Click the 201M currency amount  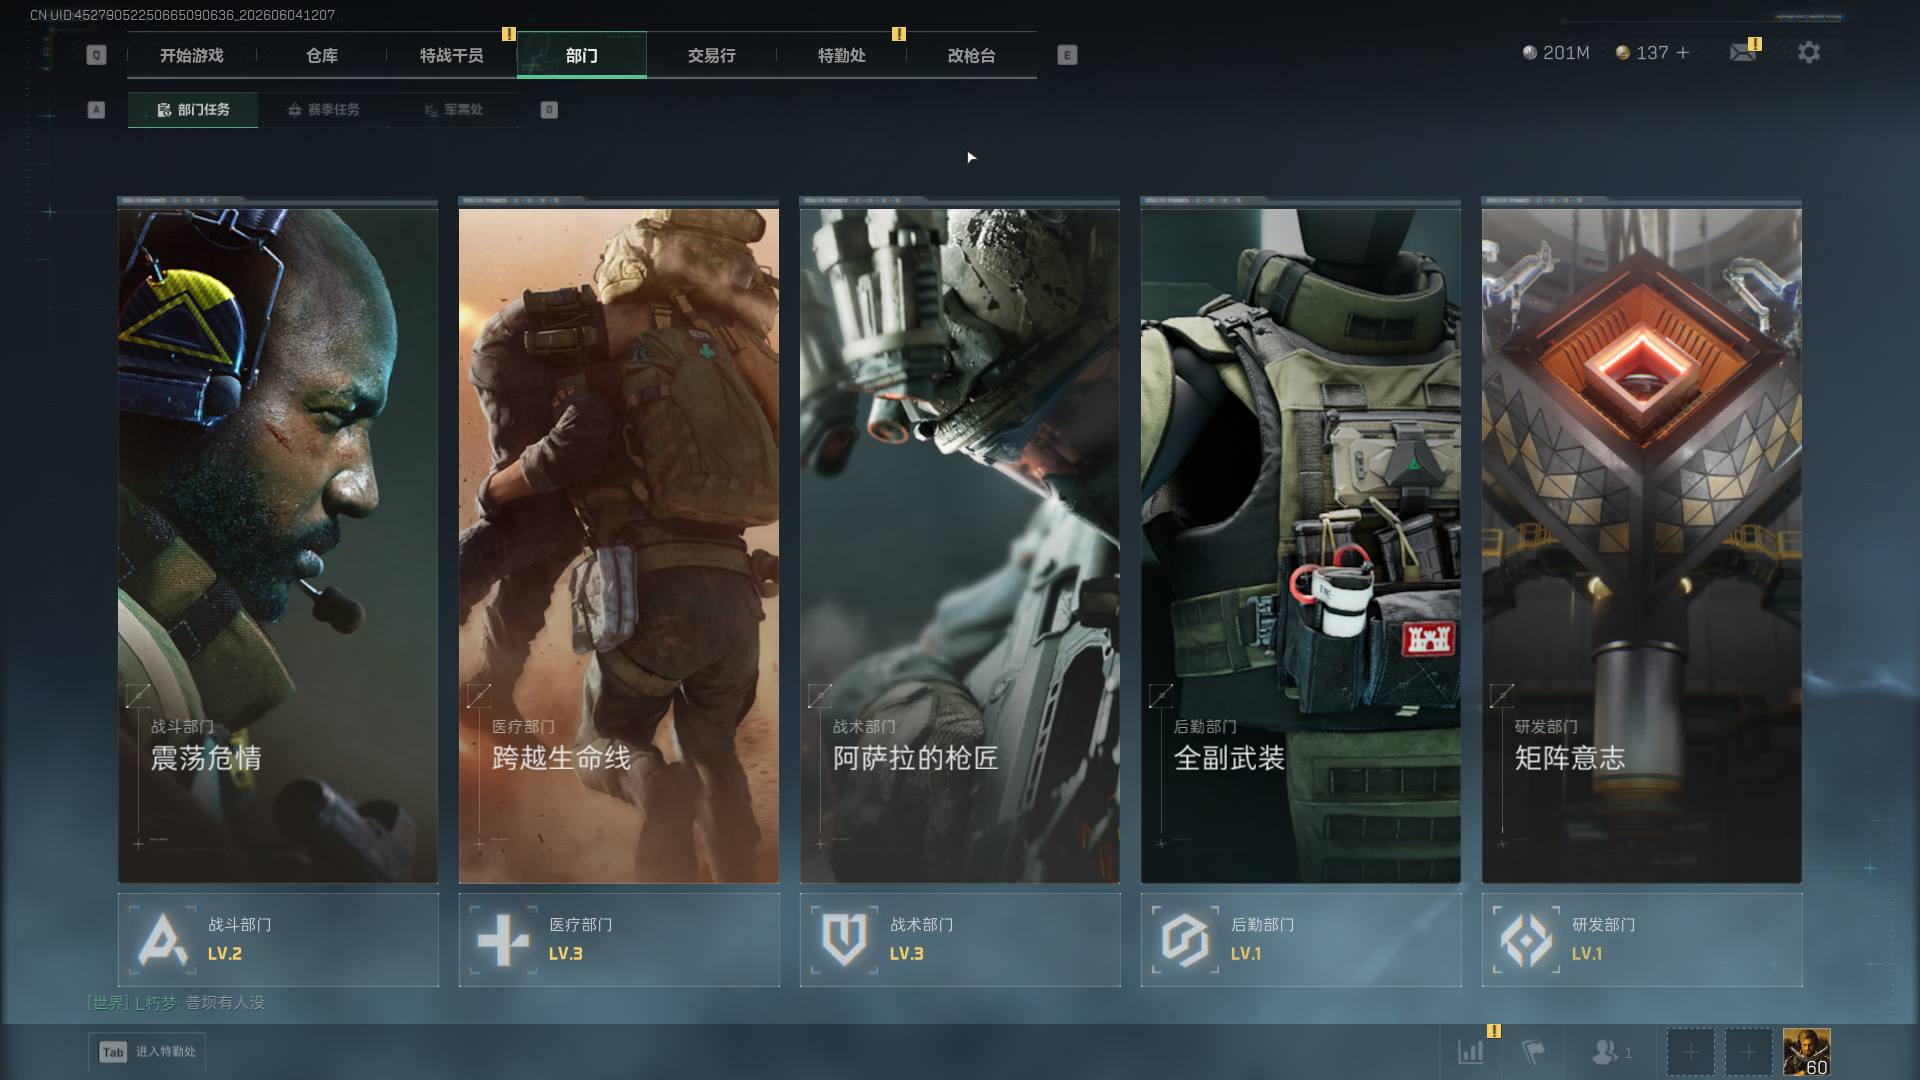coord(1566,53)
